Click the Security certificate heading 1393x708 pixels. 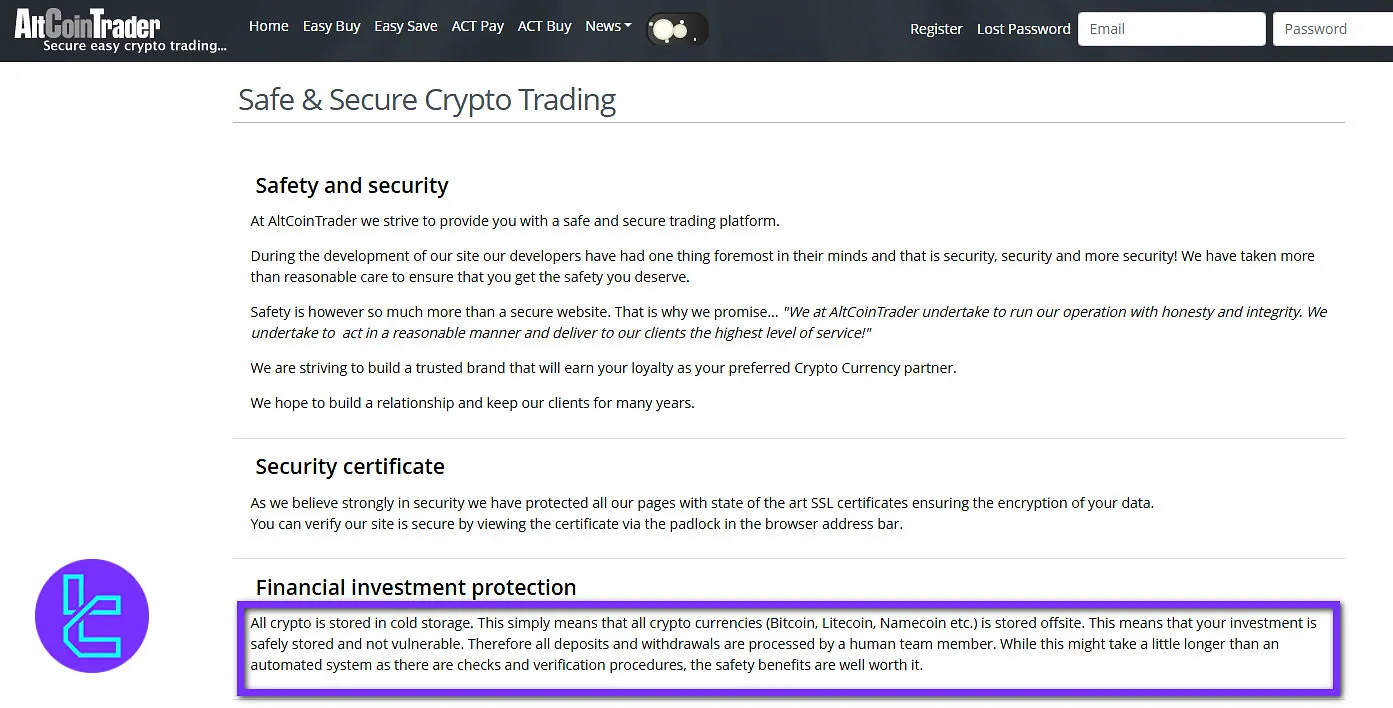point(350,466)
